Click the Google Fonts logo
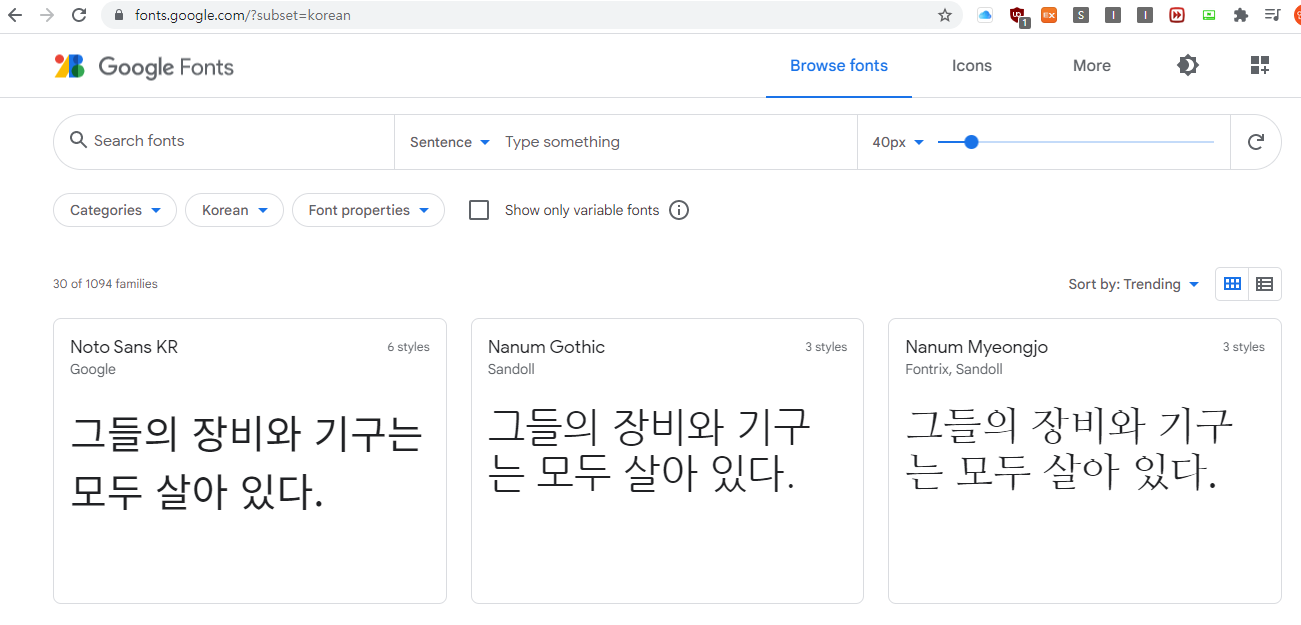 (x=144, y=67)
